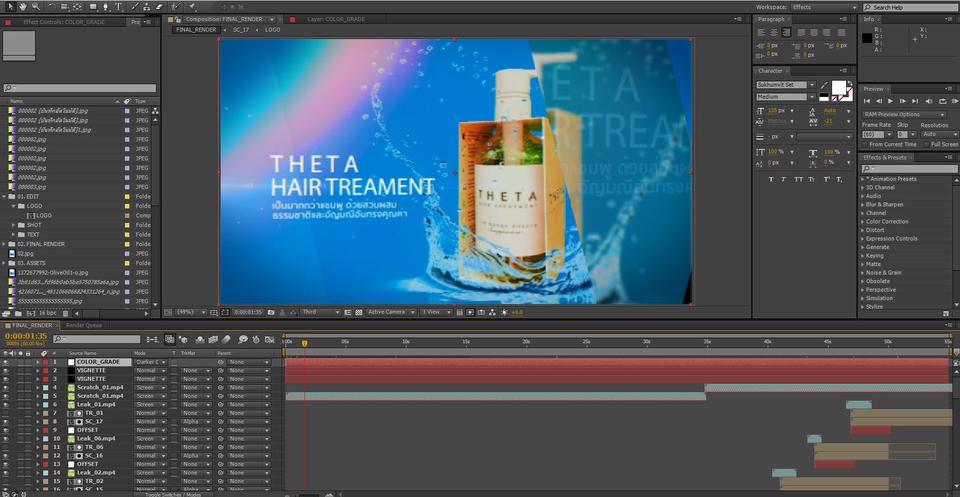Click the Search Help field
Viewport: 960px width, 497px height.
point(910,7)
